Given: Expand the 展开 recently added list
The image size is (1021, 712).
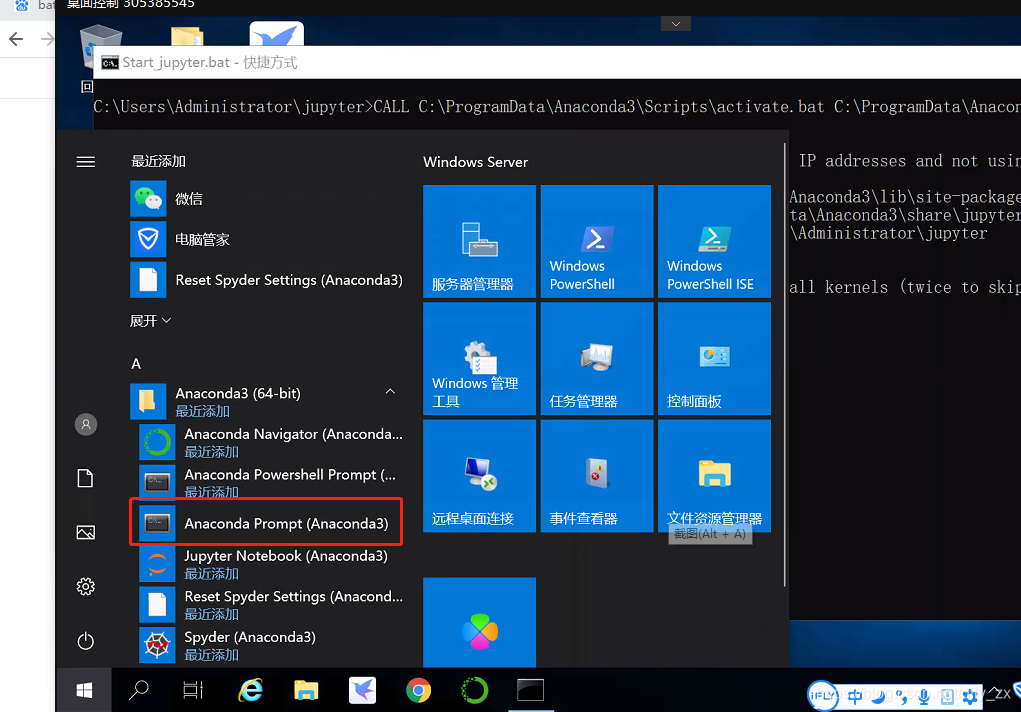Looking at the screenshot, I should coord(150,320).
